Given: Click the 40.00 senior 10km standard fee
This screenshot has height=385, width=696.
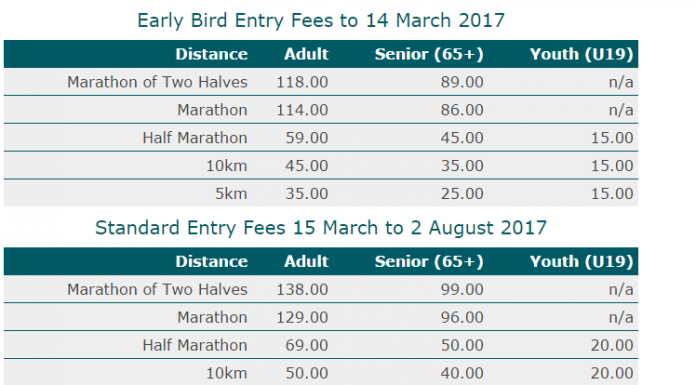Looking at the screenshot, I should click(x=462, y=373).
